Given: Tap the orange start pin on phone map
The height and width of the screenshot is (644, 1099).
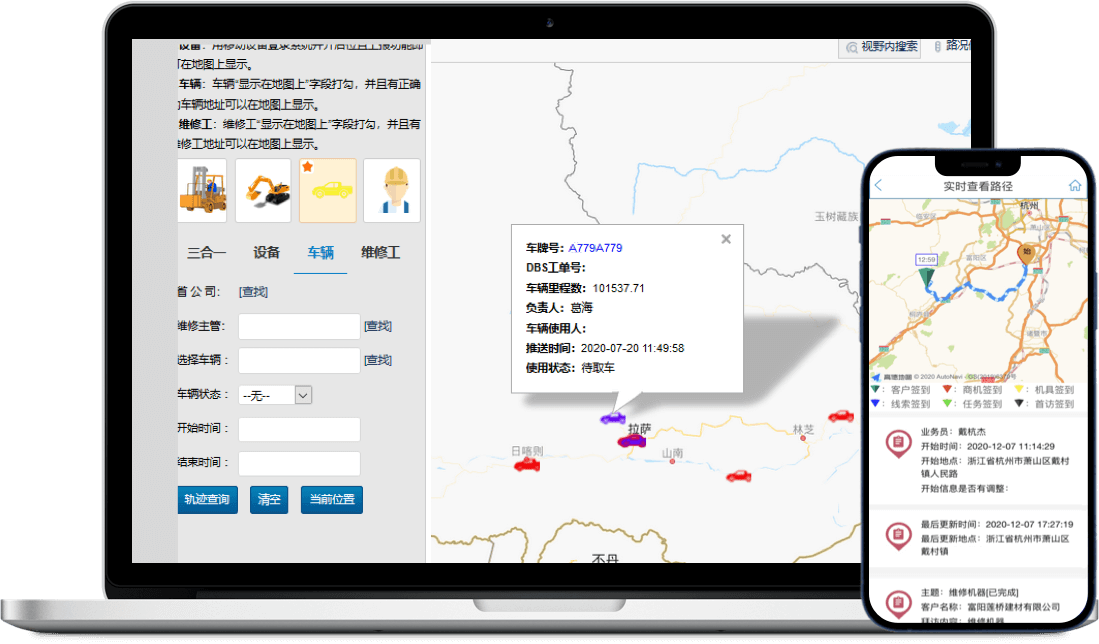Looking at the screenshot, I should click(x=1024, y=254).
